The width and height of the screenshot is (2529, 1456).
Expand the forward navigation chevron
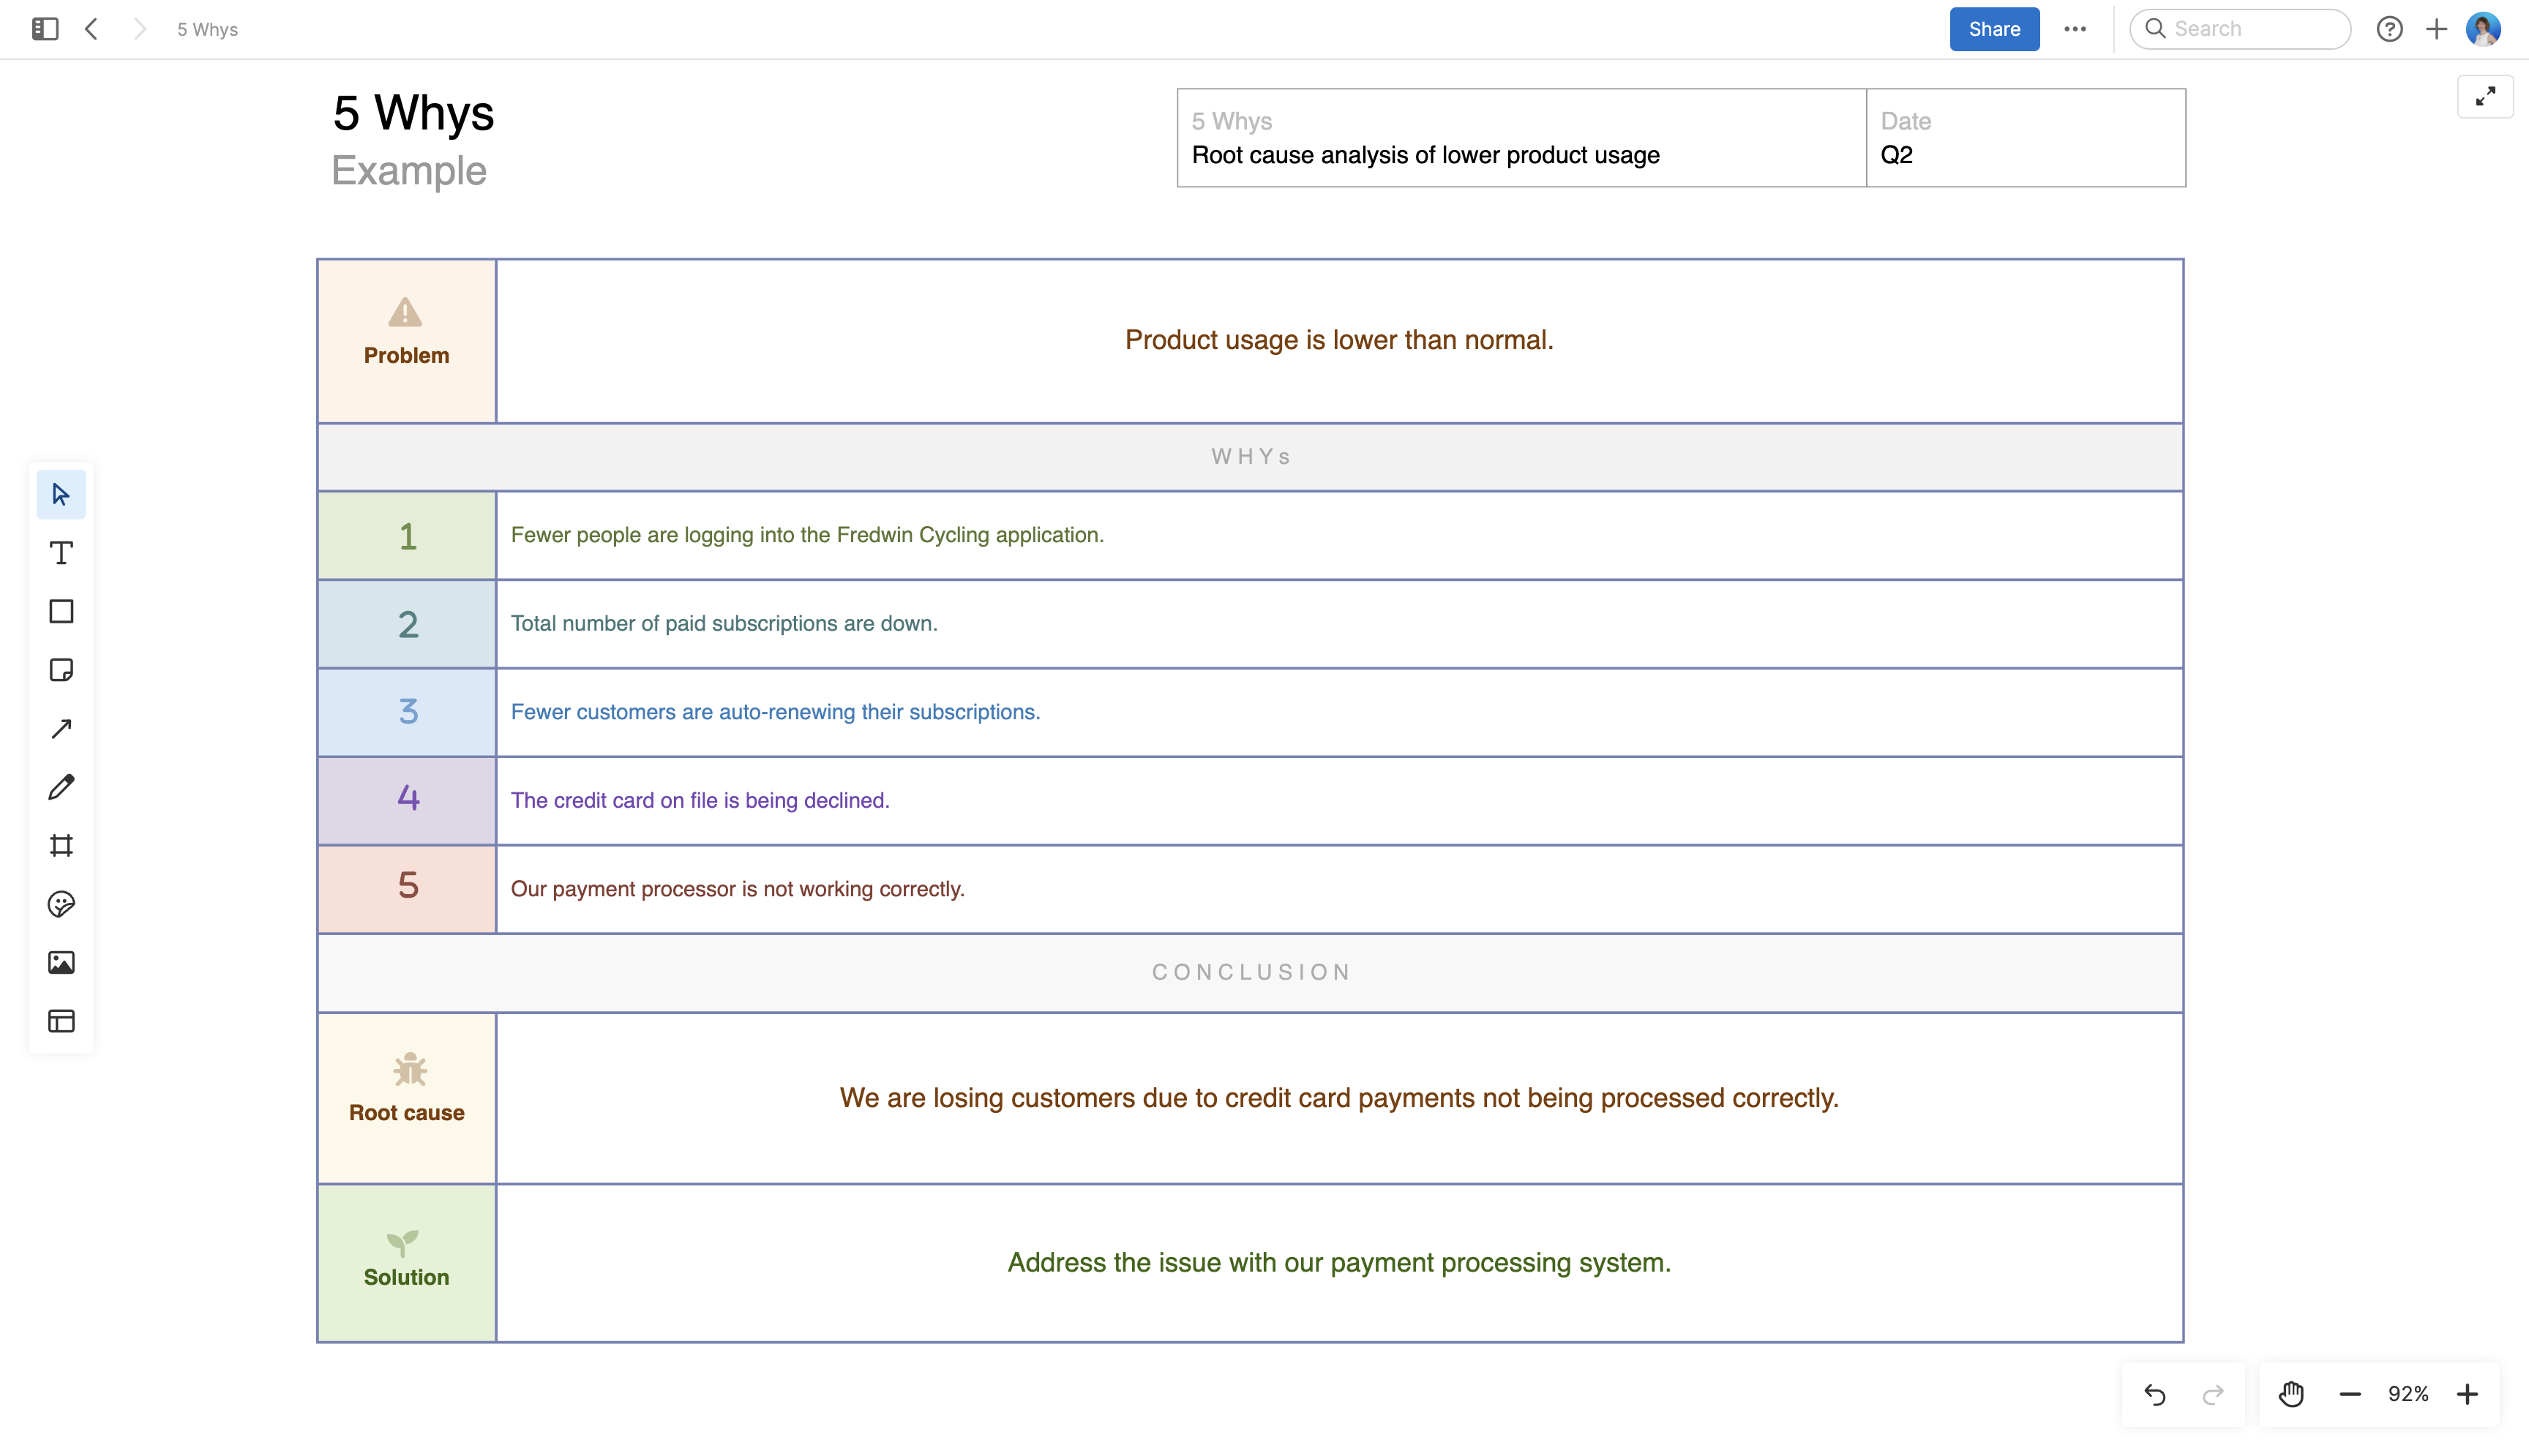(139, 29)
